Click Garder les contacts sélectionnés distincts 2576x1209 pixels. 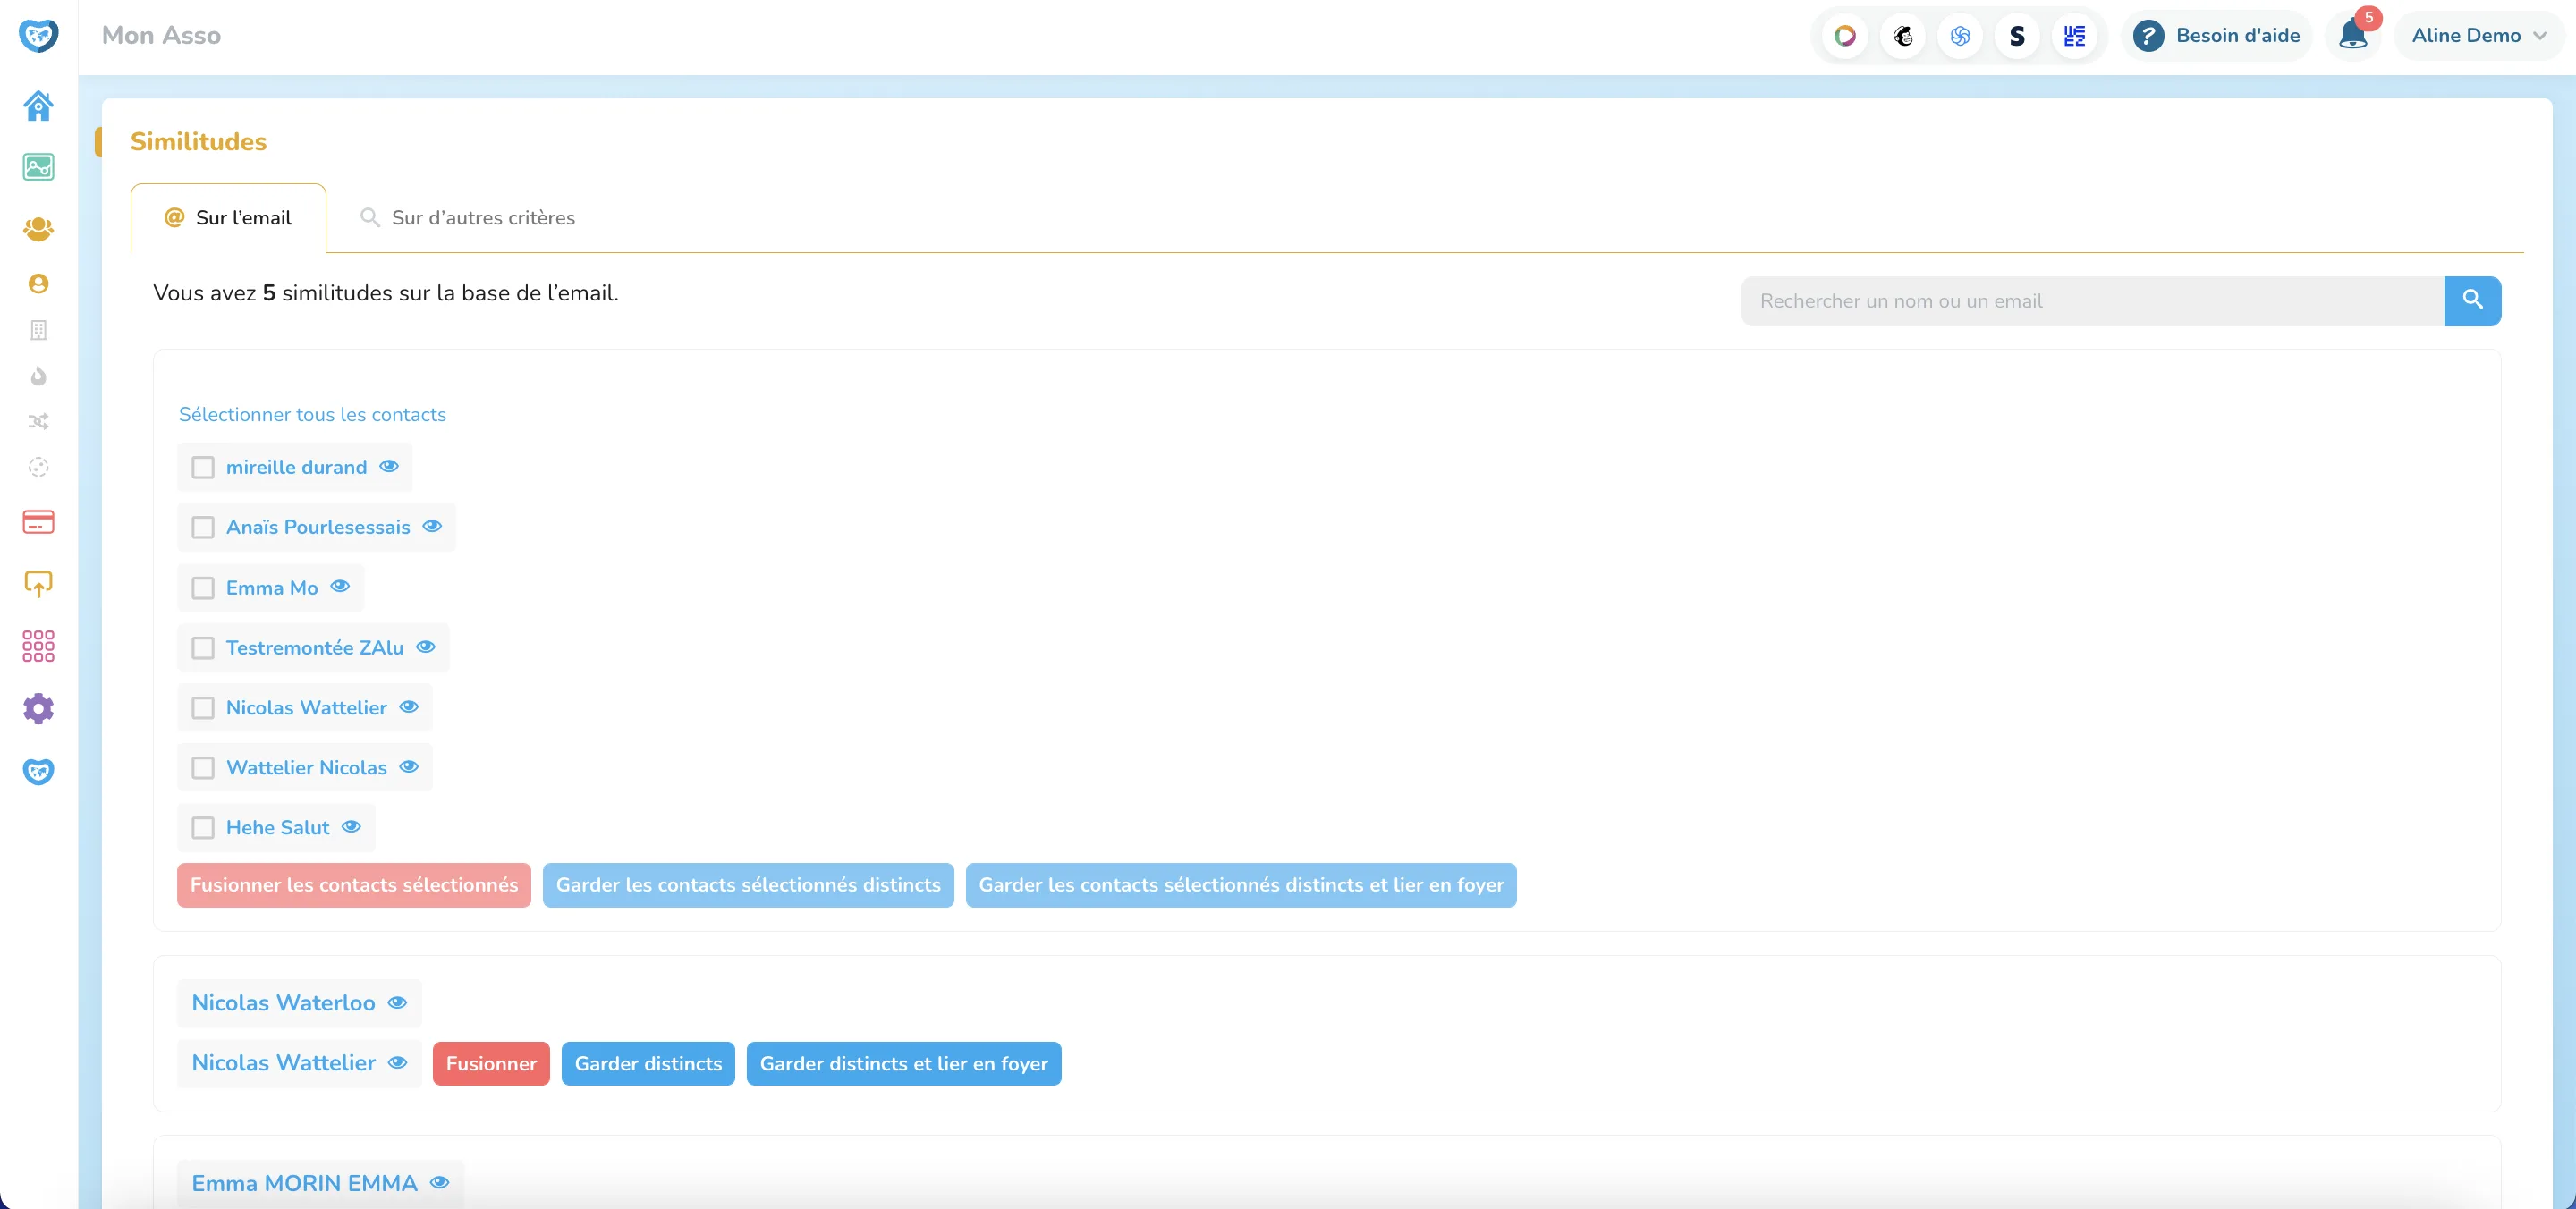748,886
